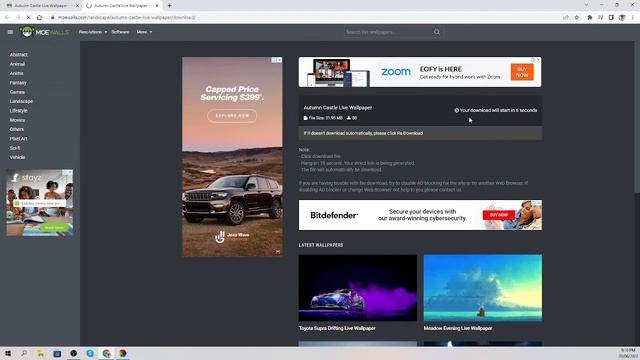
Task: Open the side panel icon in Chrome toolbar
Action: tap(611, 18)
